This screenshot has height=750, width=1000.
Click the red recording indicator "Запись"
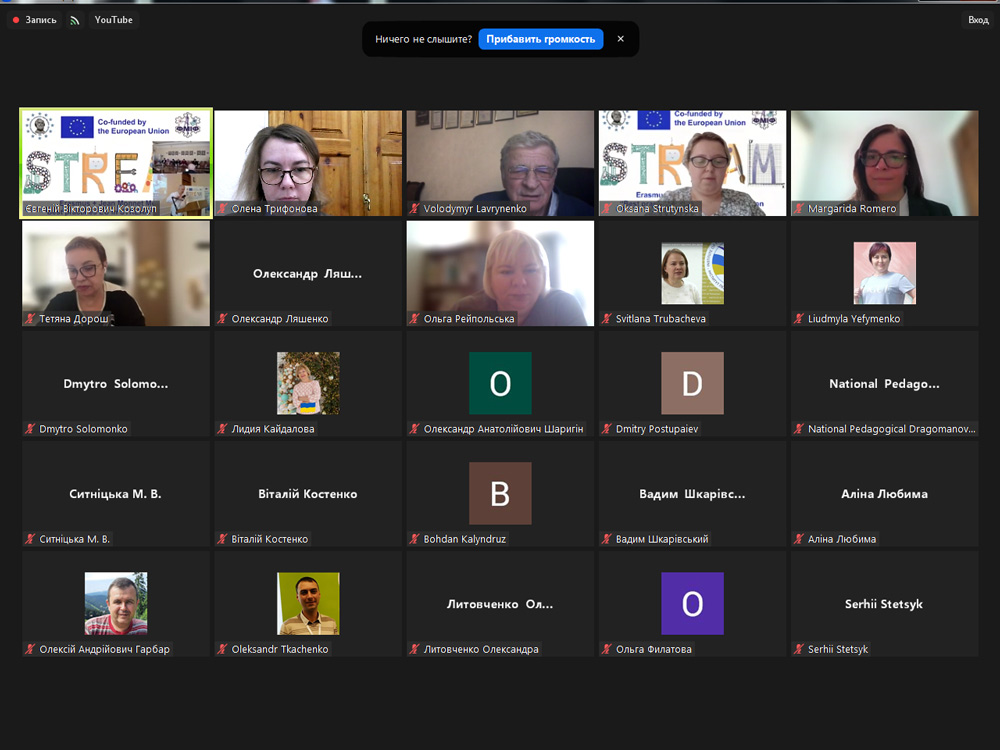[34, 20]
